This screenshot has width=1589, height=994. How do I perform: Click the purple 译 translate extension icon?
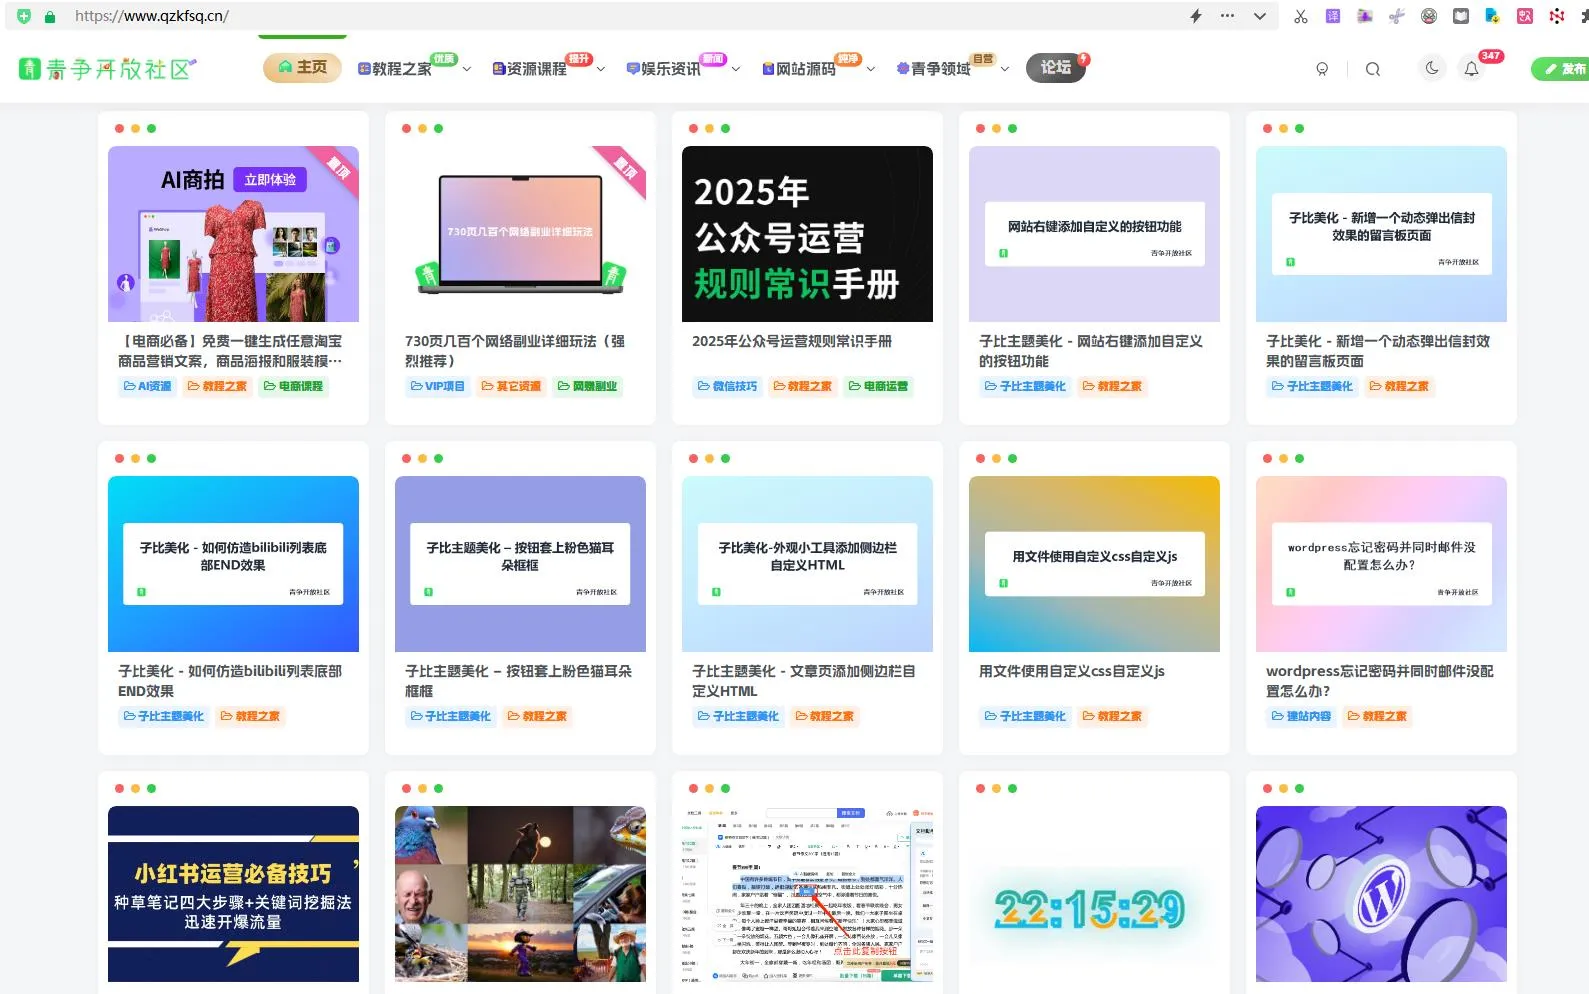pyautogui.click(x=1333, y=16)
